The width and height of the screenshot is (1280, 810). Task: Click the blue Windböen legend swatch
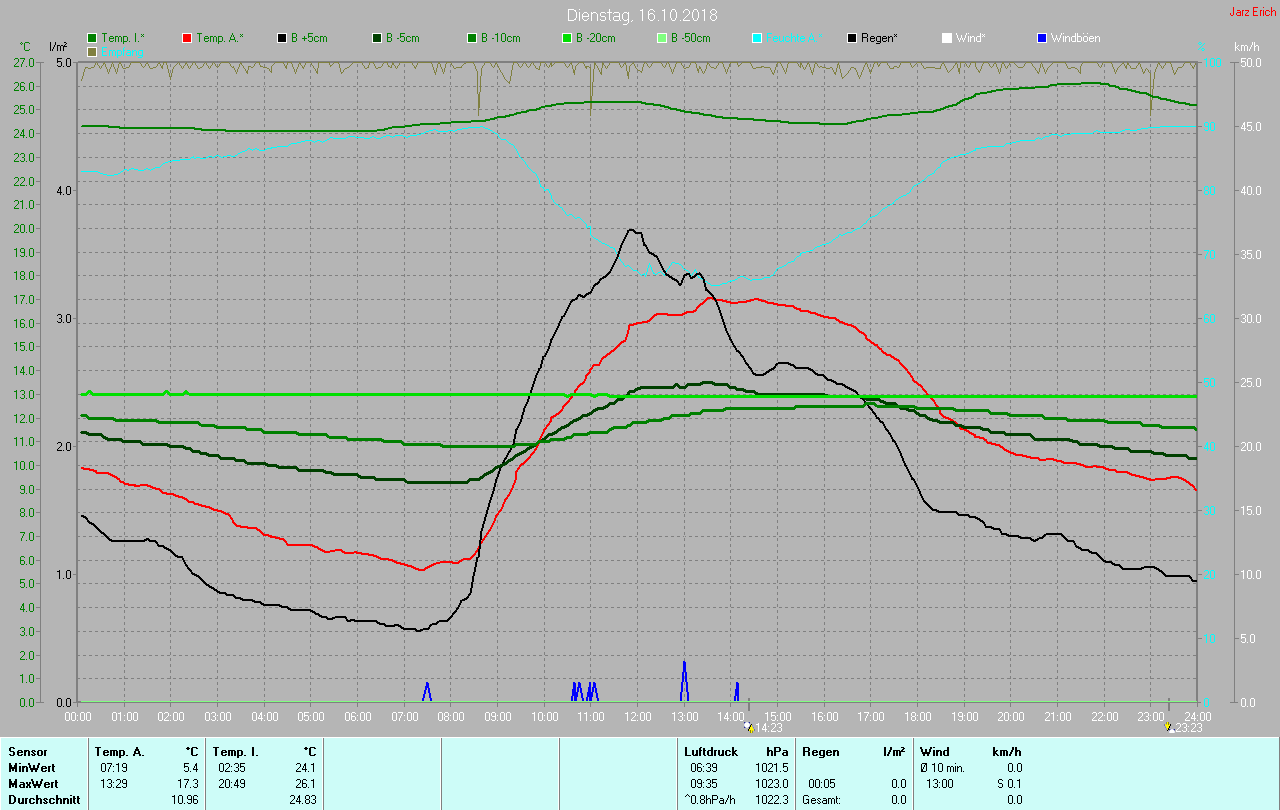pyautogui.click(x=1042, y=38)
